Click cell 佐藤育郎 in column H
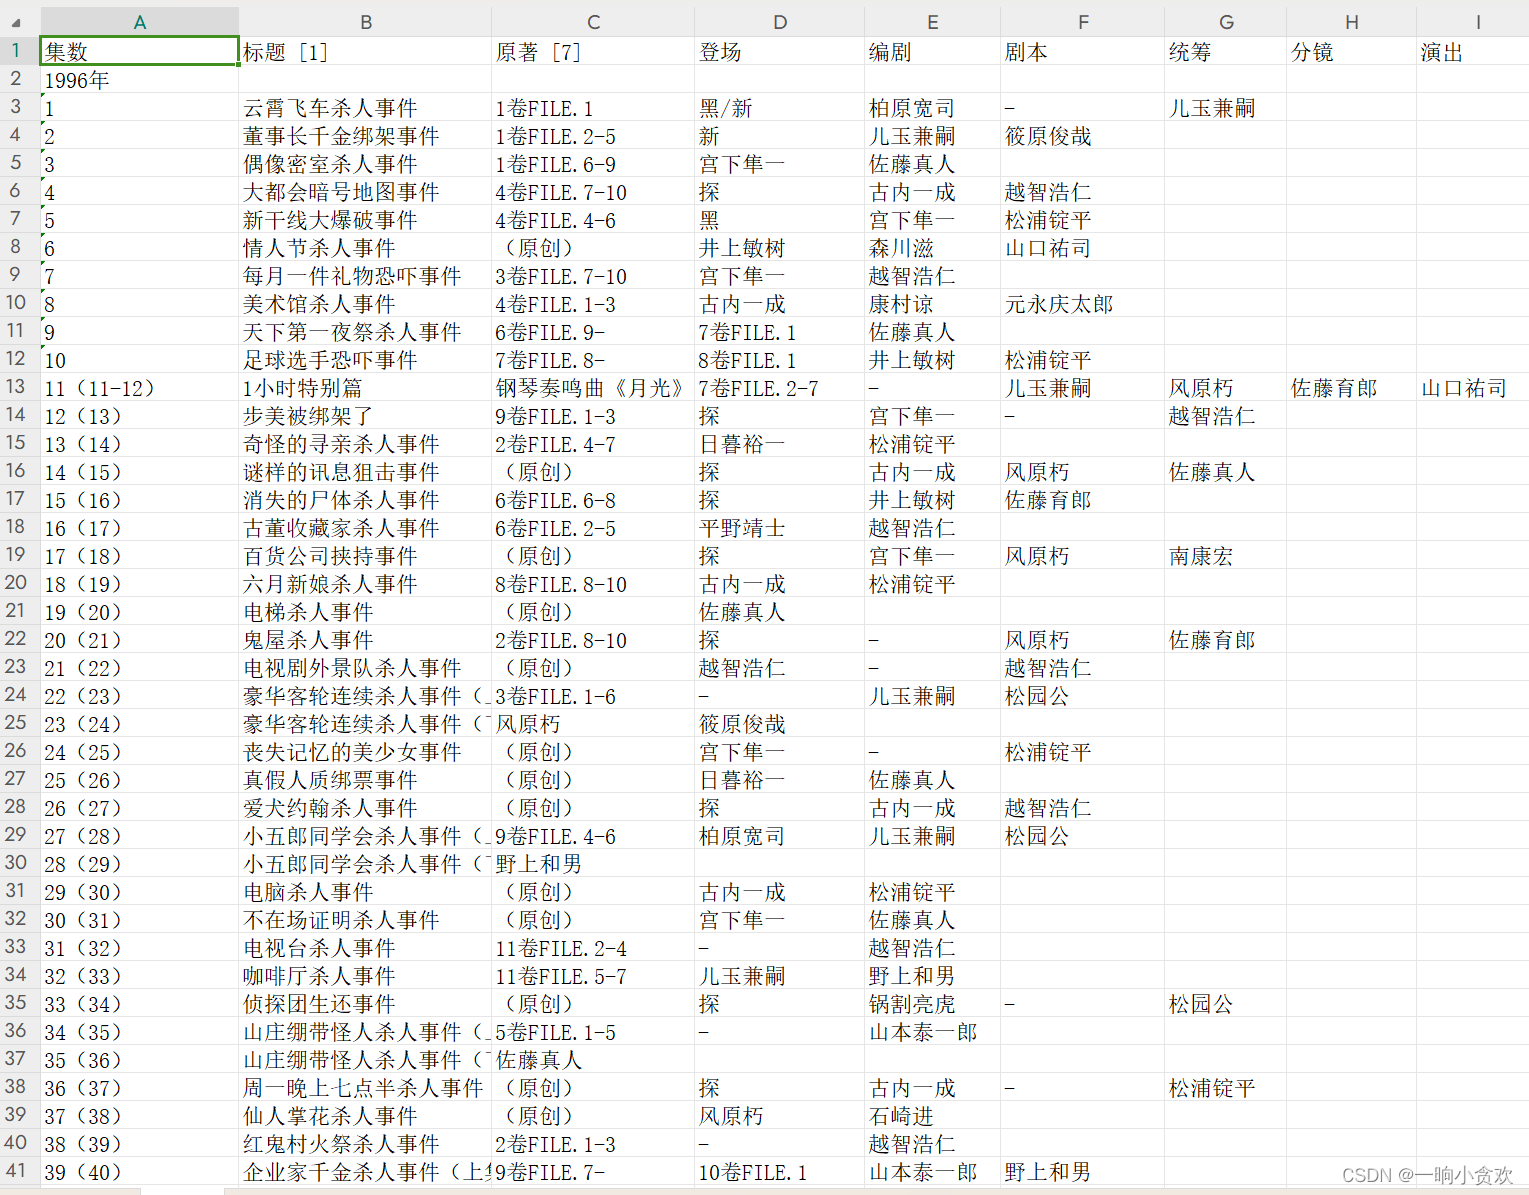Screen dimensions: 1529x1195 (1351, 388)
